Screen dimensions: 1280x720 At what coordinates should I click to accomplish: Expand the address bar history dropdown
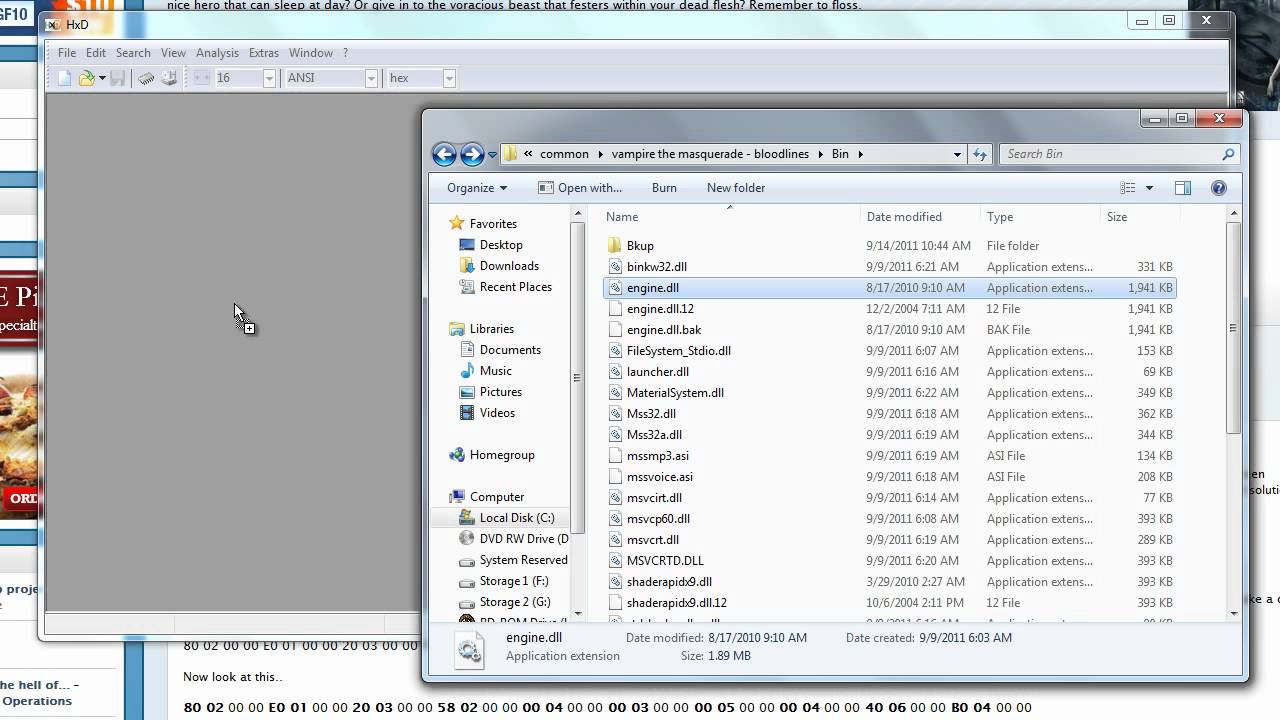pyautogui.click(x=957, y=154)
